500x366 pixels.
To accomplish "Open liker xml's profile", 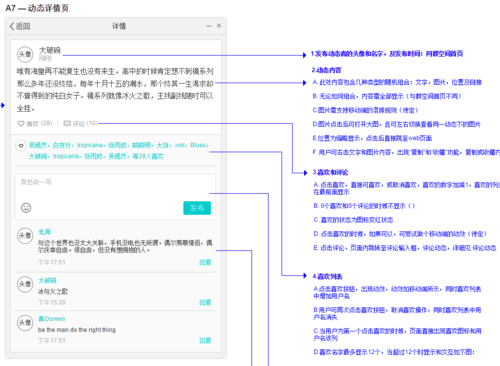I will tap(180, 145).
